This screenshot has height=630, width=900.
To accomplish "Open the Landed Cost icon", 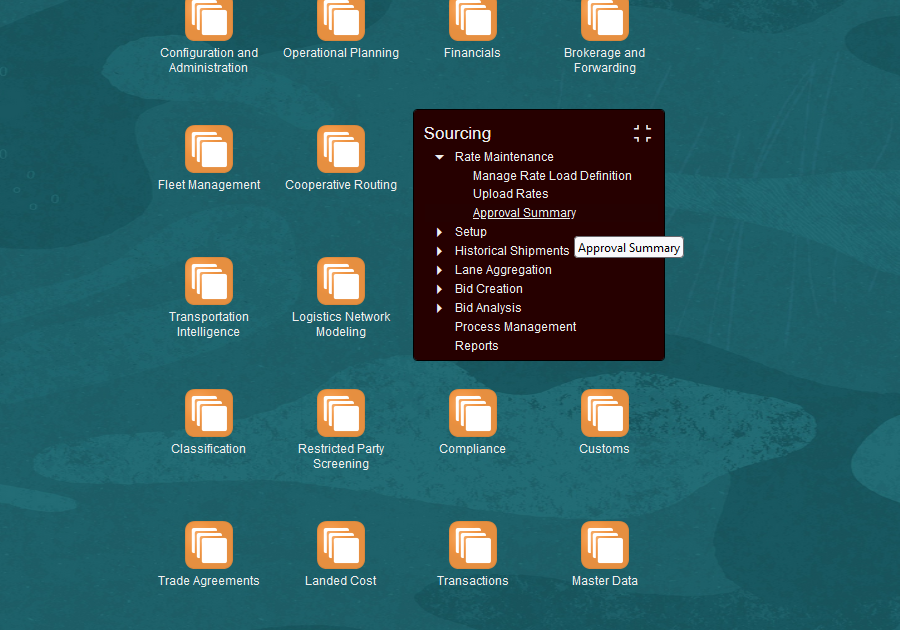I will [x=341, y=545].
